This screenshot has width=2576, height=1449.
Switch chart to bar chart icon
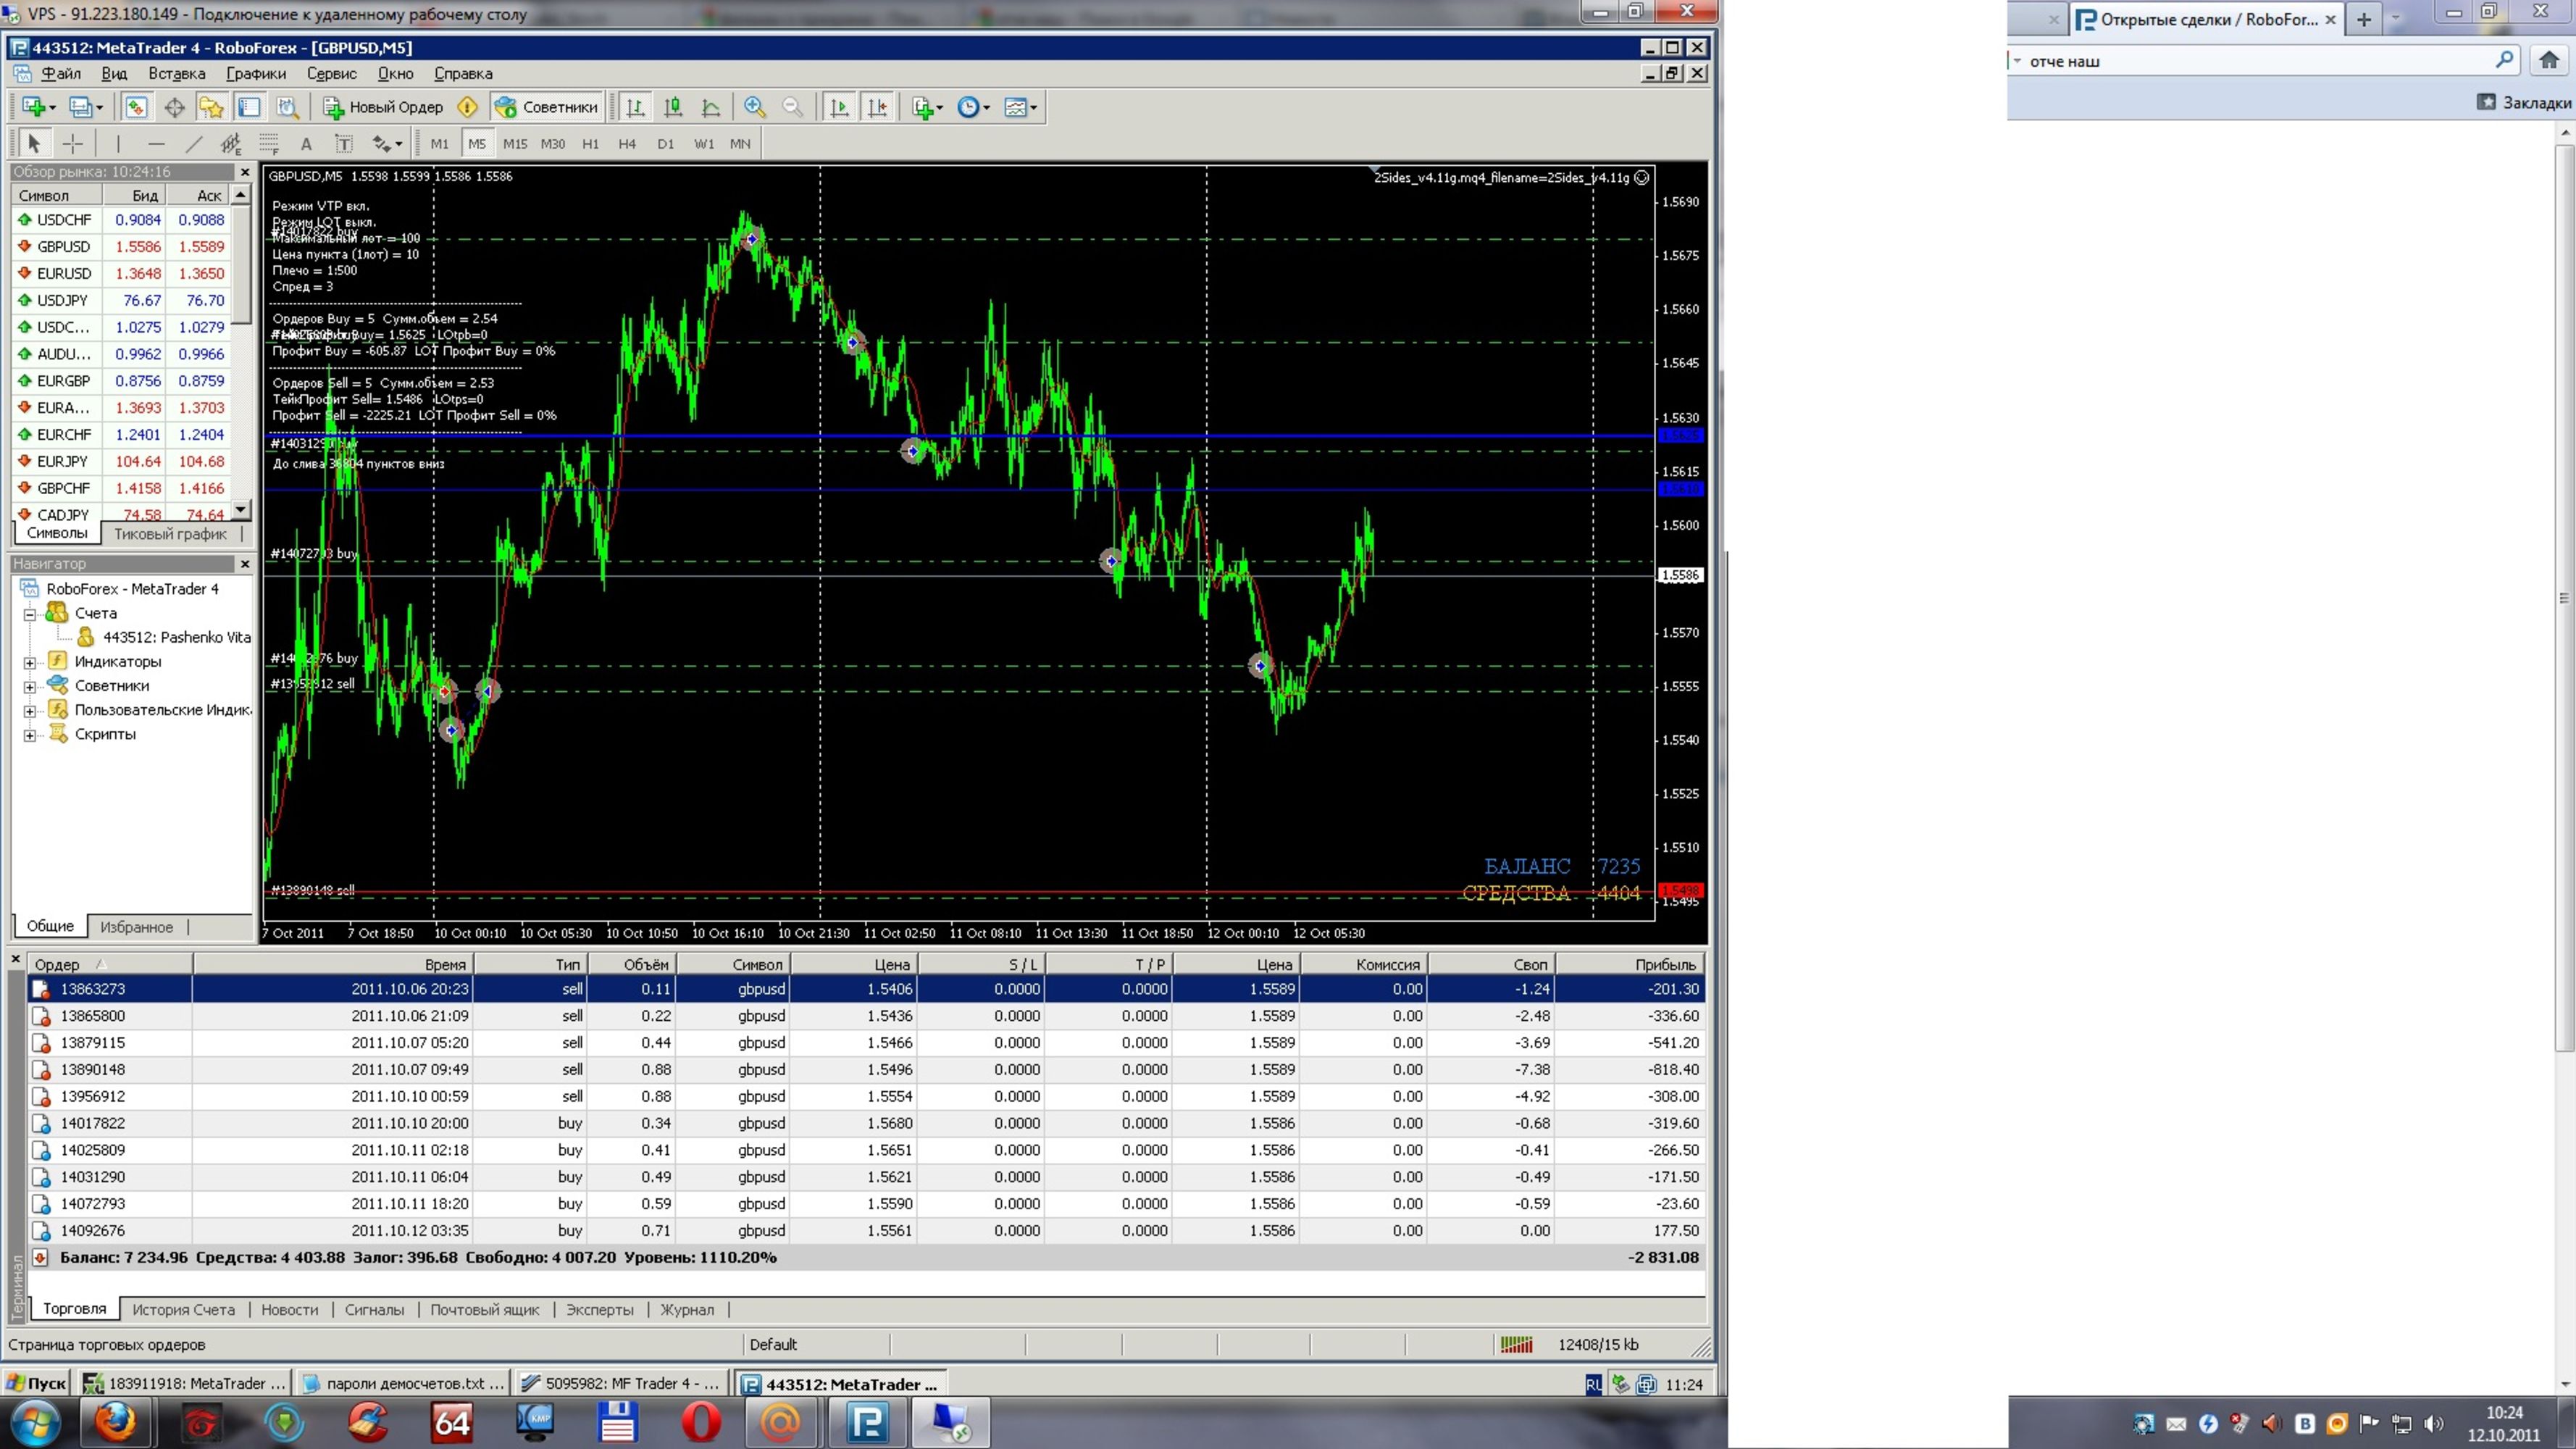(635, 107)
